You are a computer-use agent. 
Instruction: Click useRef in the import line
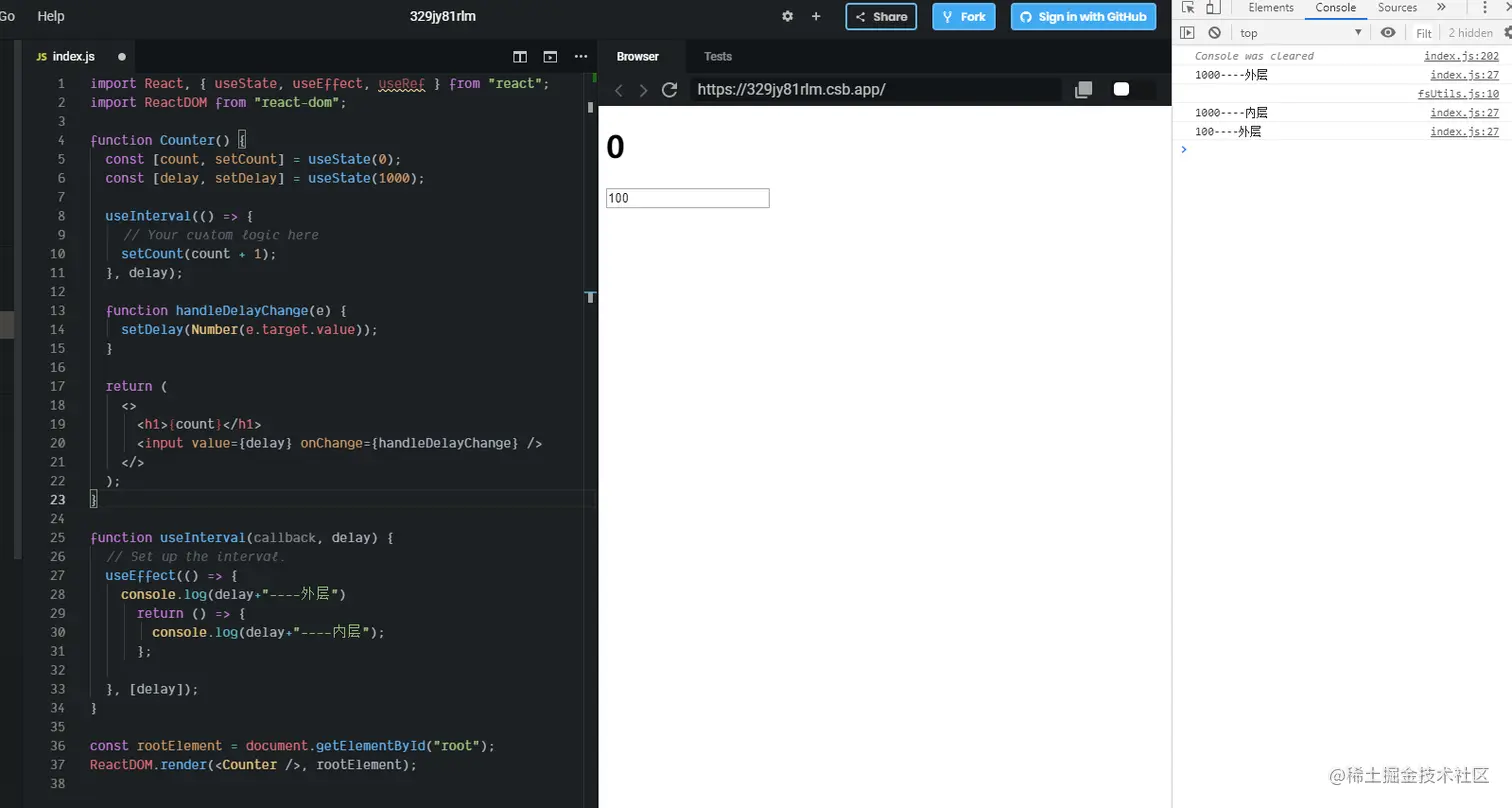[x=402, y=84]
